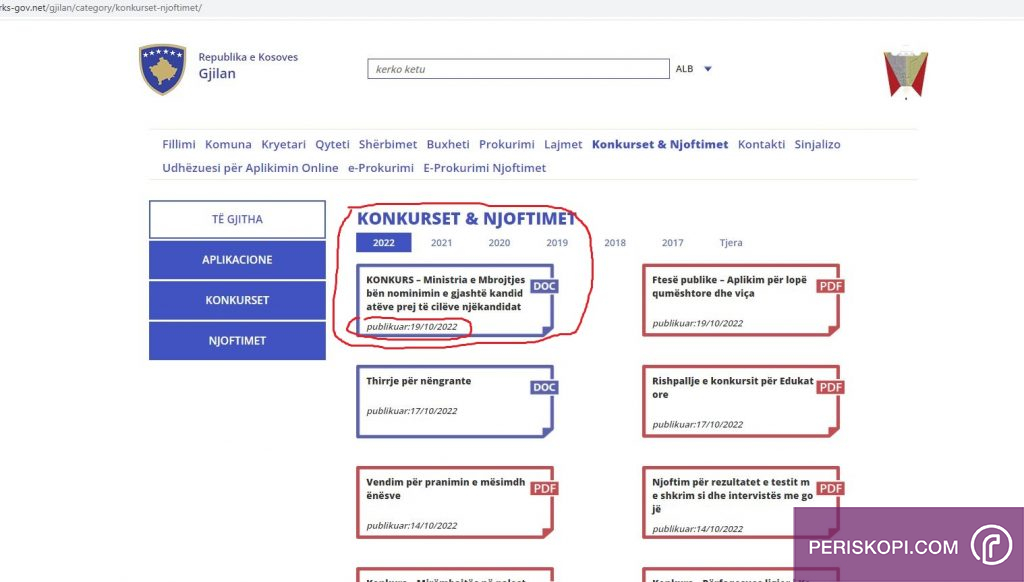Image resolution: width=1024 pixels, height=582 pixels.
Task: Open the Prokurimi menu item
Action: pos(506,144)
